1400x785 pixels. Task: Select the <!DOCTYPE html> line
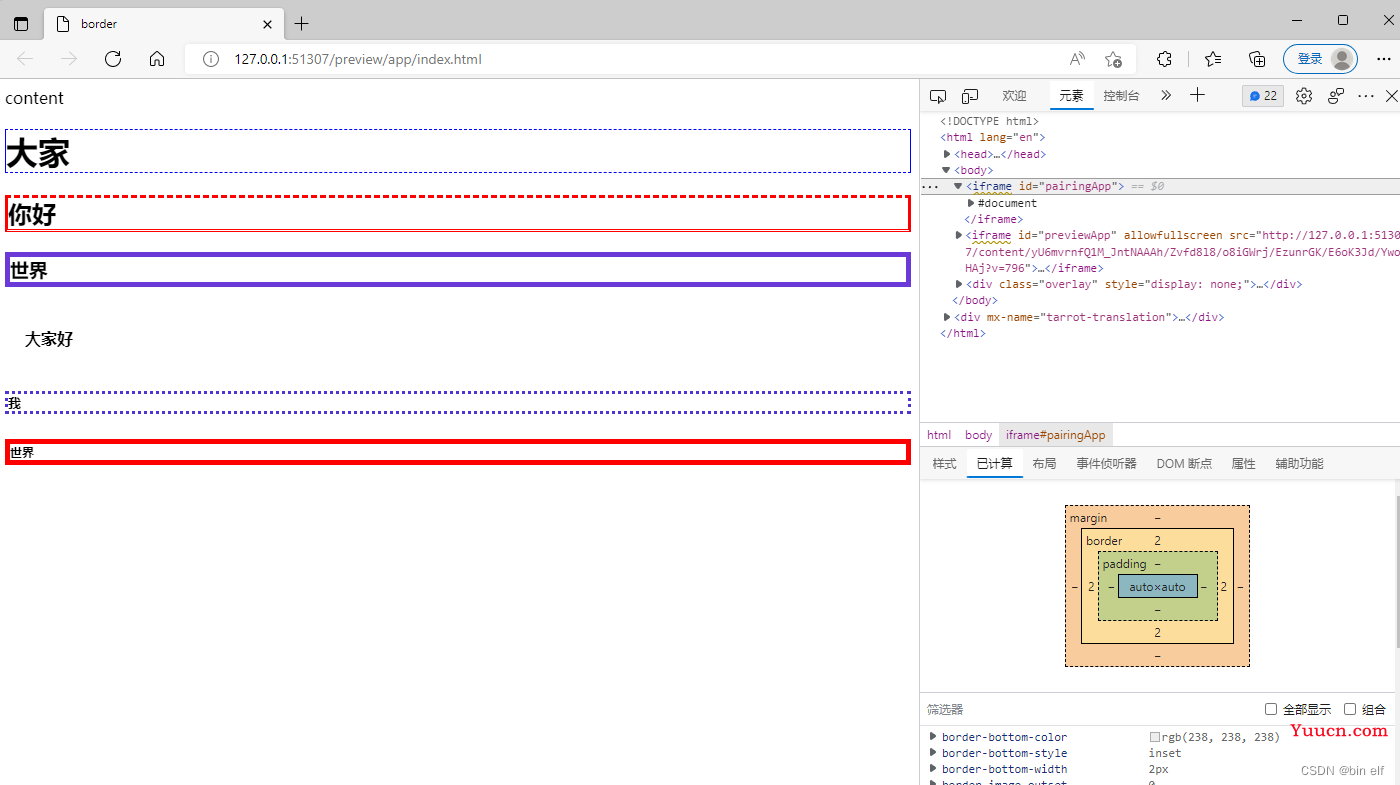pos(989,121)
